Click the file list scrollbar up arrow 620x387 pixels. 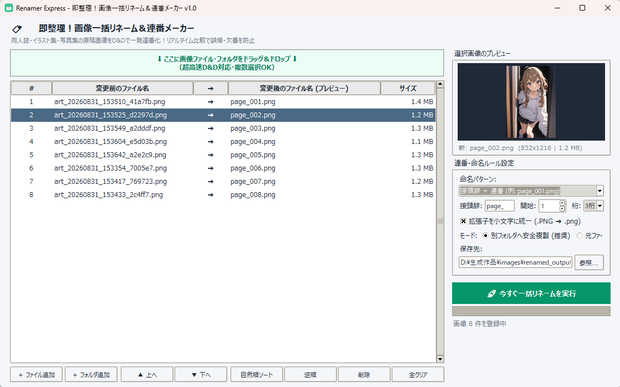click(440, 85)
